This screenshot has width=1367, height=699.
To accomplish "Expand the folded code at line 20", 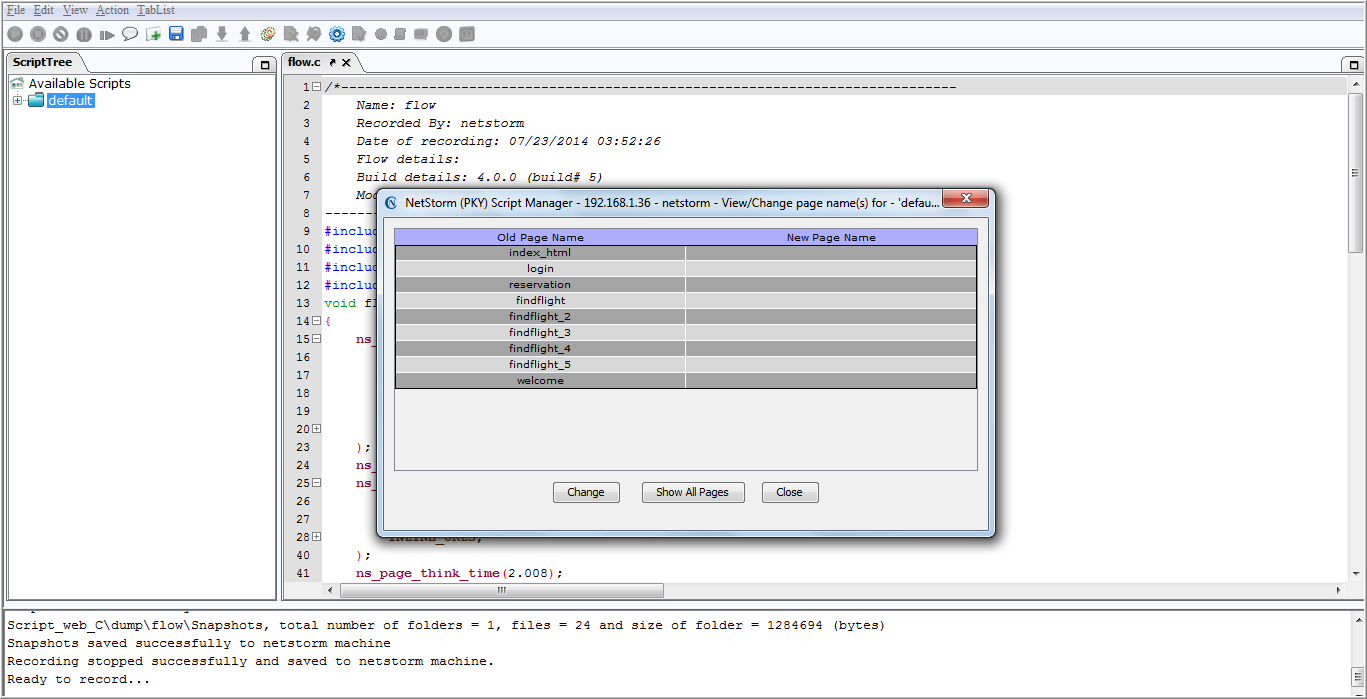I will [x=316, y=429].
